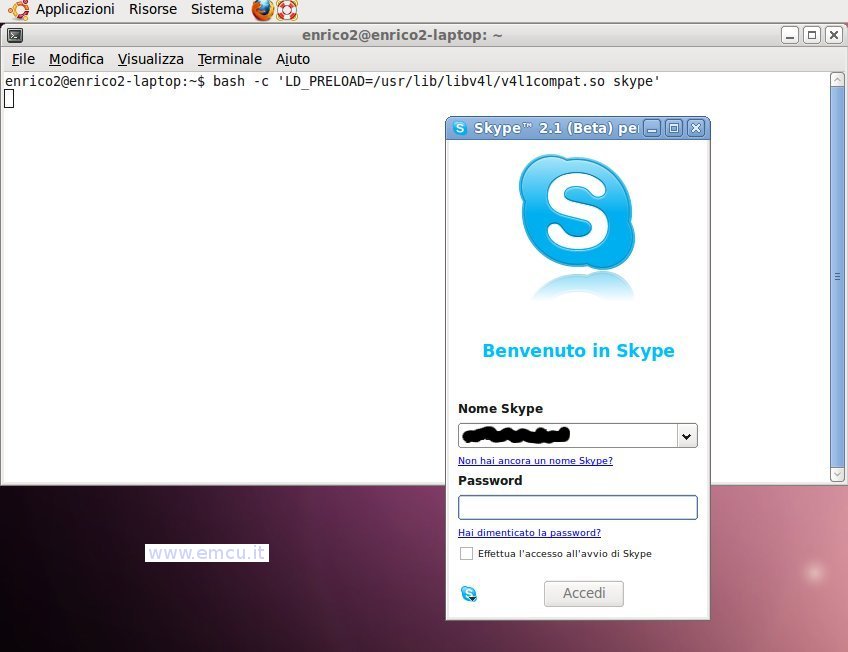
Task: Open Skype status icon beside Accedi
Action: tap(469, 594)
